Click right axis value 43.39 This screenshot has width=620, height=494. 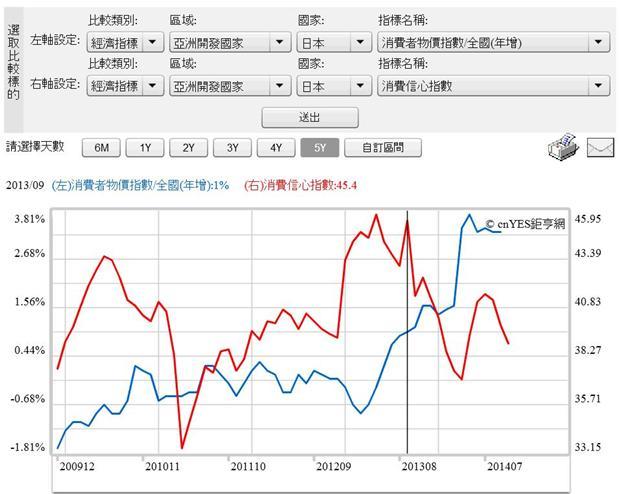point(588,253)
